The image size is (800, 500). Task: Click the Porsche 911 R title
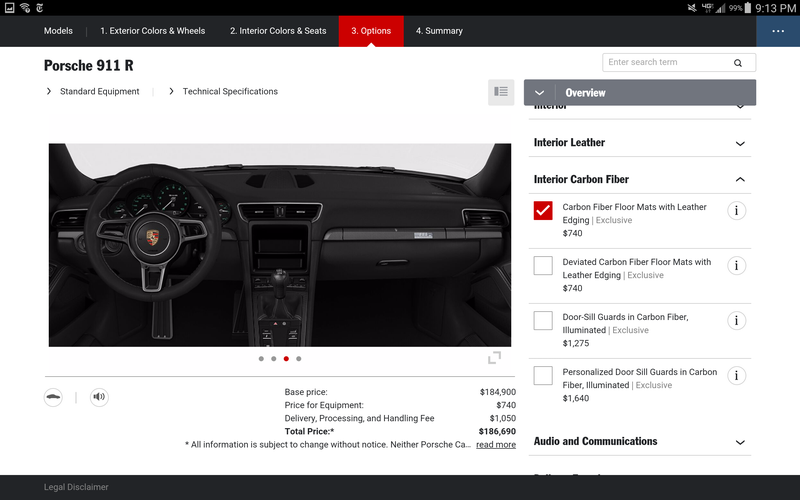point(89,66)
